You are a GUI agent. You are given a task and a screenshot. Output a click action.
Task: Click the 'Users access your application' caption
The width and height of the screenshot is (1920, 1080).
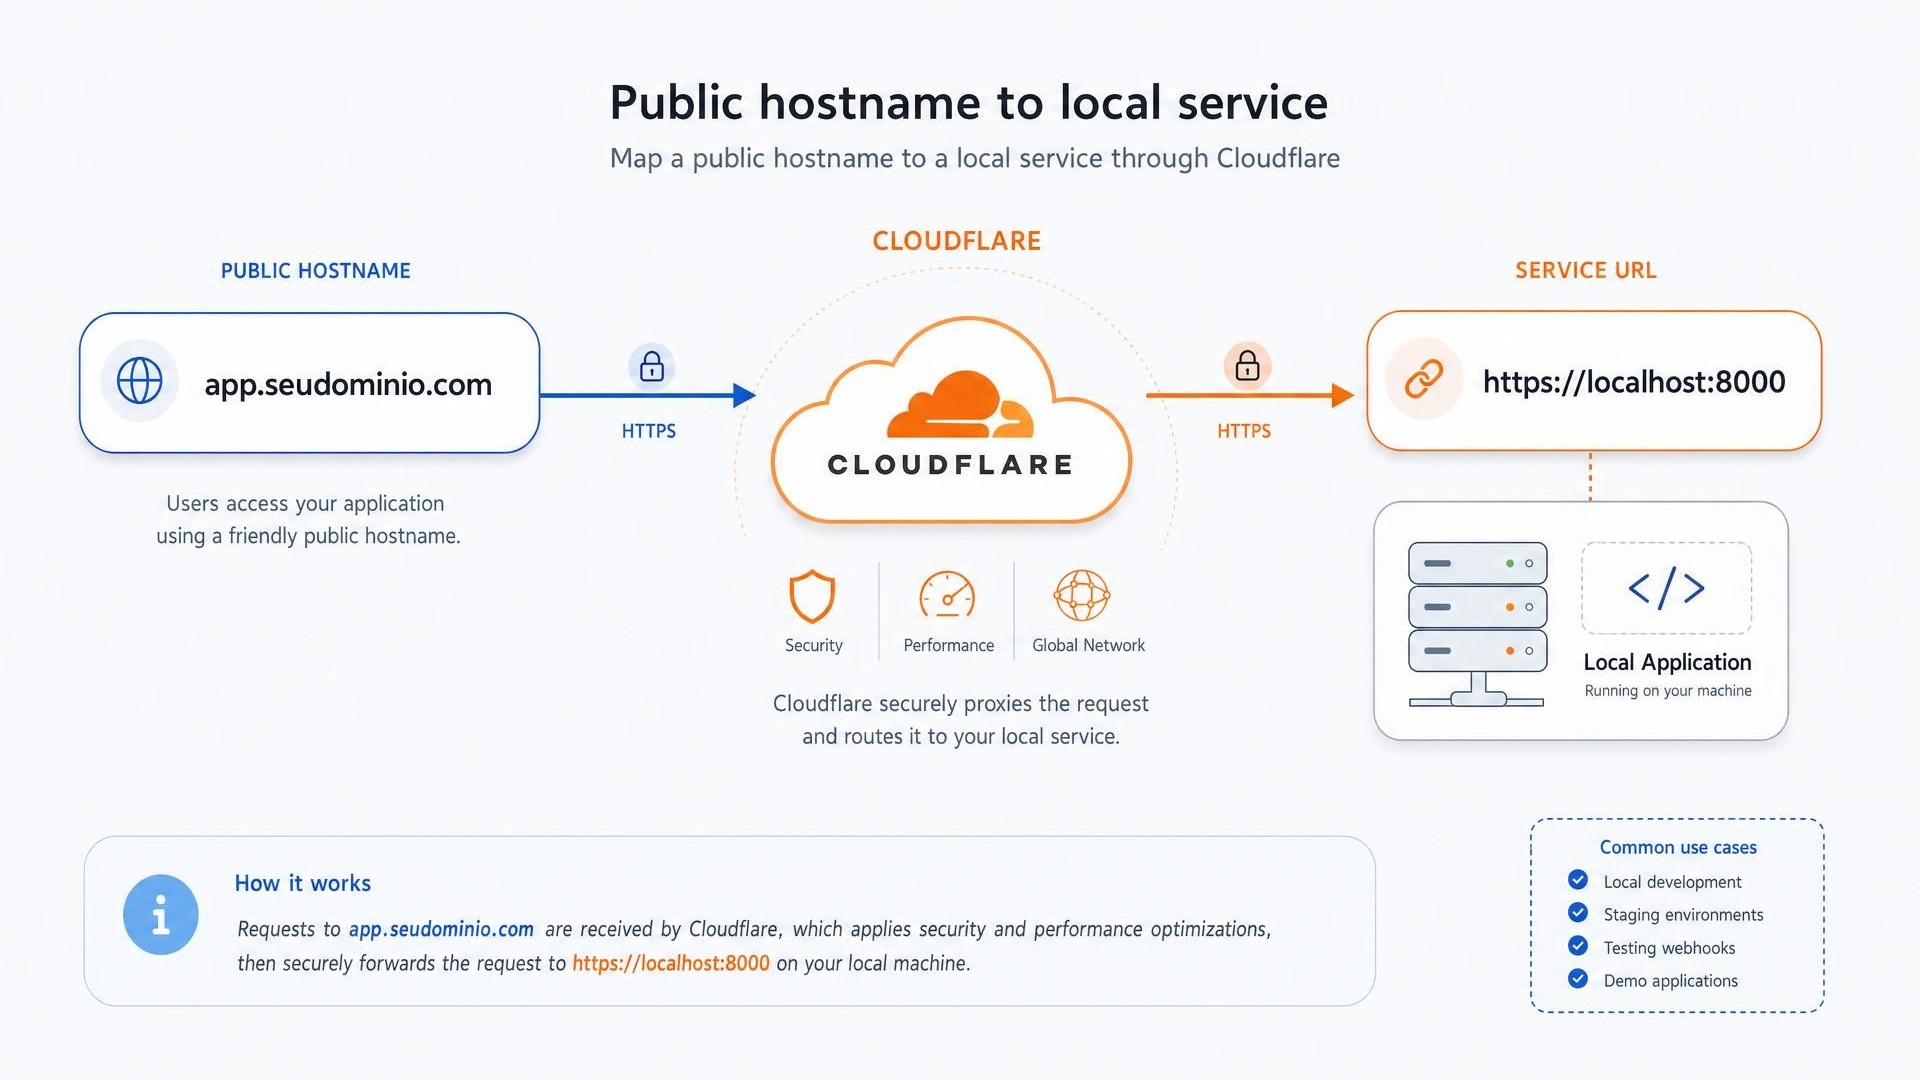(308, 519)
